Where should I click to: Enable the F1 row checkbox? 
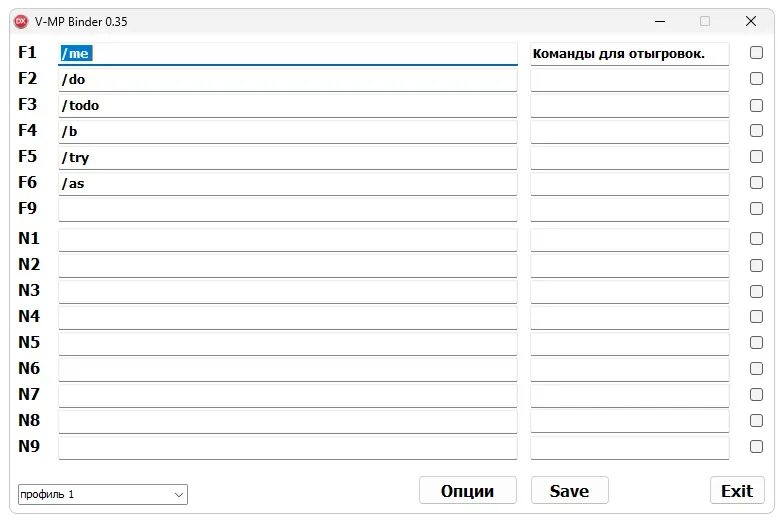point(756,53)
